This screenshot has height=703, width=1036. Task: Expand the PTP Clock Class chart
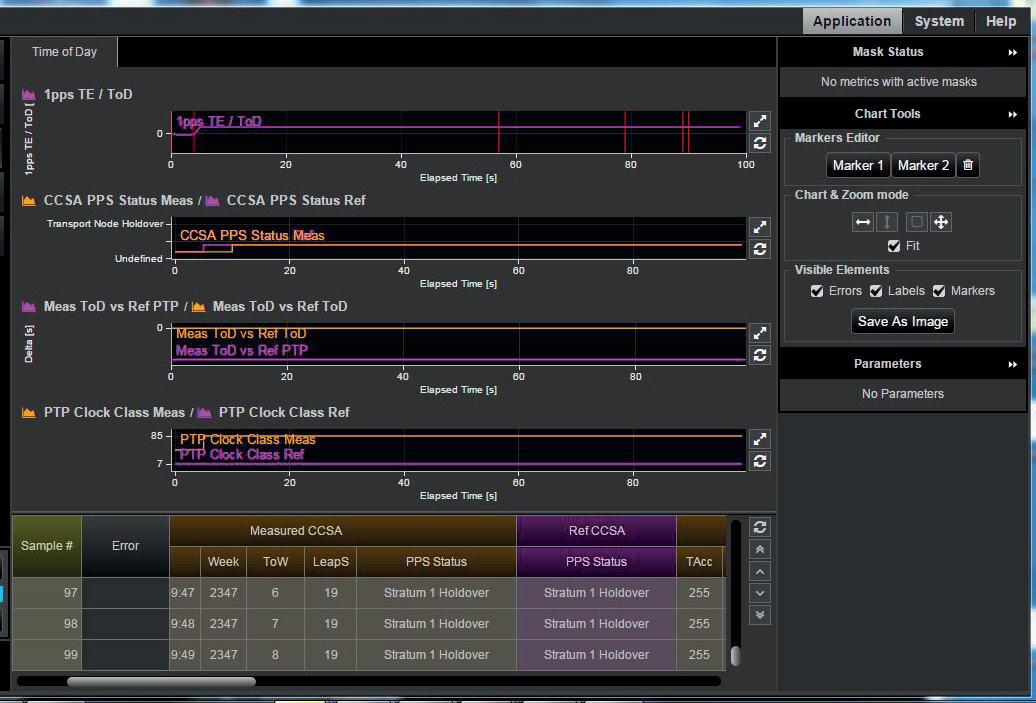pos(760,439)
